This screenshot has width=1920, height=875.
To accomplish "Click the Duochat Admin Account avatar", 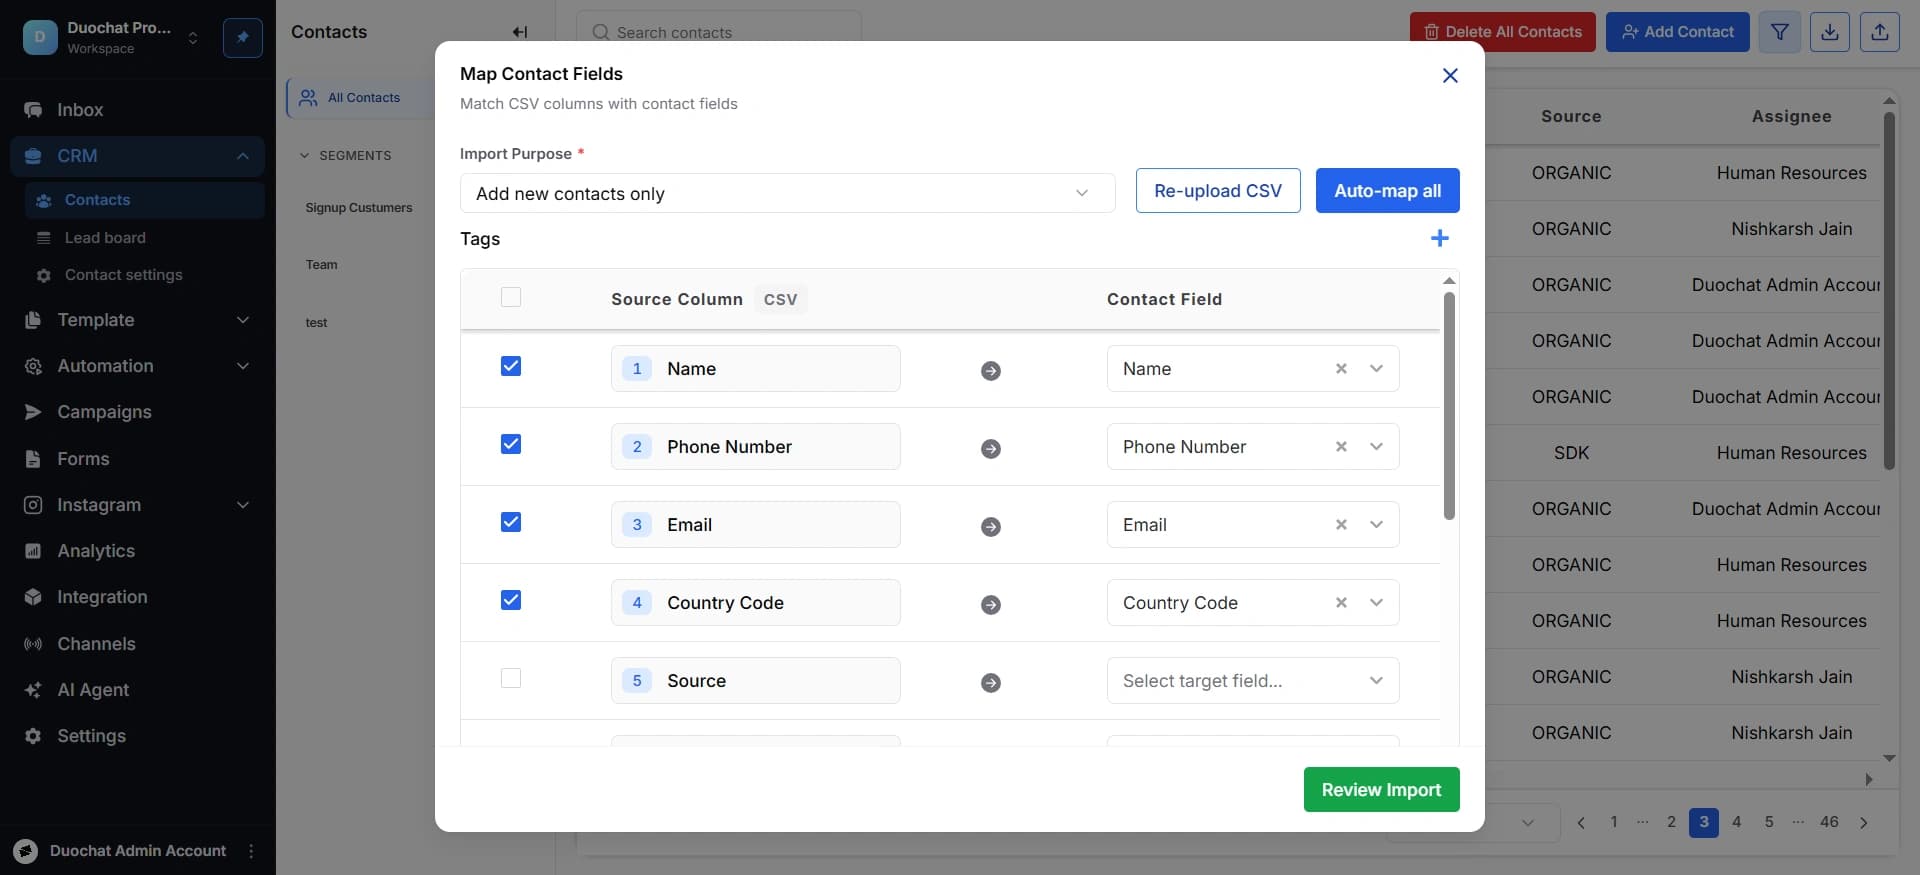I will pos(26,851).
